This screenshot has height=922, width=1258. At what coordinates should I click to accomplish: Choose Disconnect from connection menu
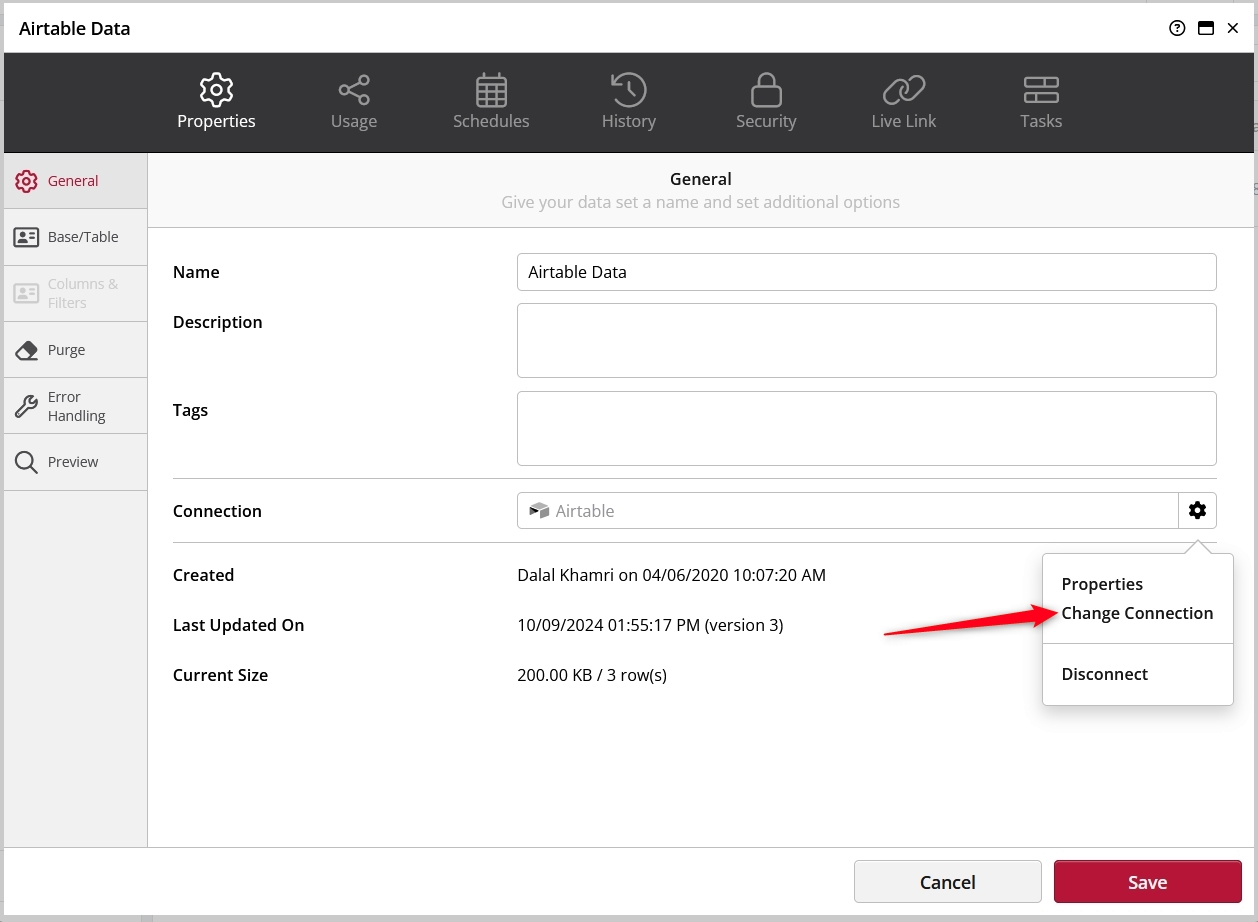click(x=1104, y=674)
